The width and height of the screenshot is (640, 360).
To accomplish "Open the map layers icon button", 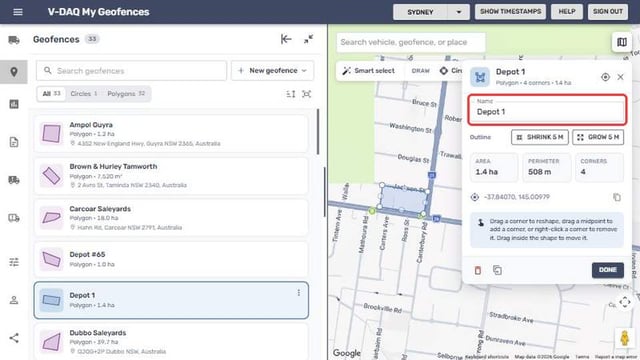I will 622,42.
